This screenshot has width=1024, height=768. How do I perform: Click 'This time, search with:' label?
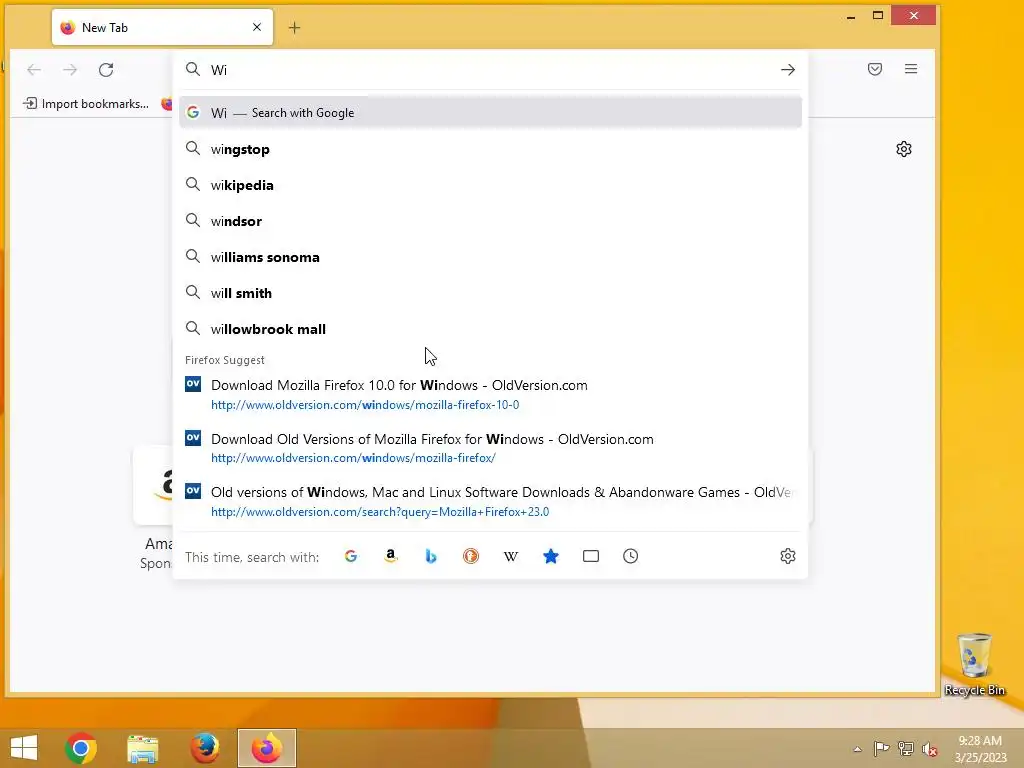click(252, 557)
